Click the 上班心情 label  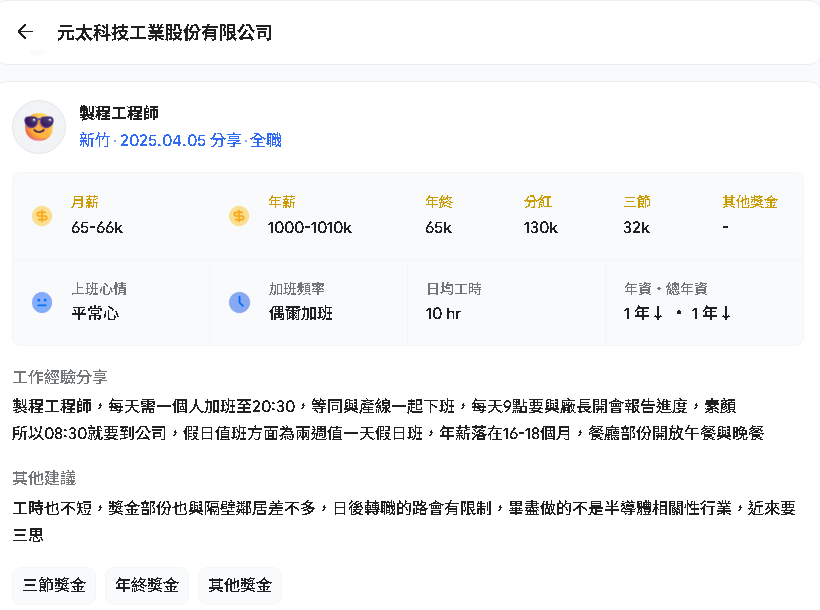click(99, 289)
